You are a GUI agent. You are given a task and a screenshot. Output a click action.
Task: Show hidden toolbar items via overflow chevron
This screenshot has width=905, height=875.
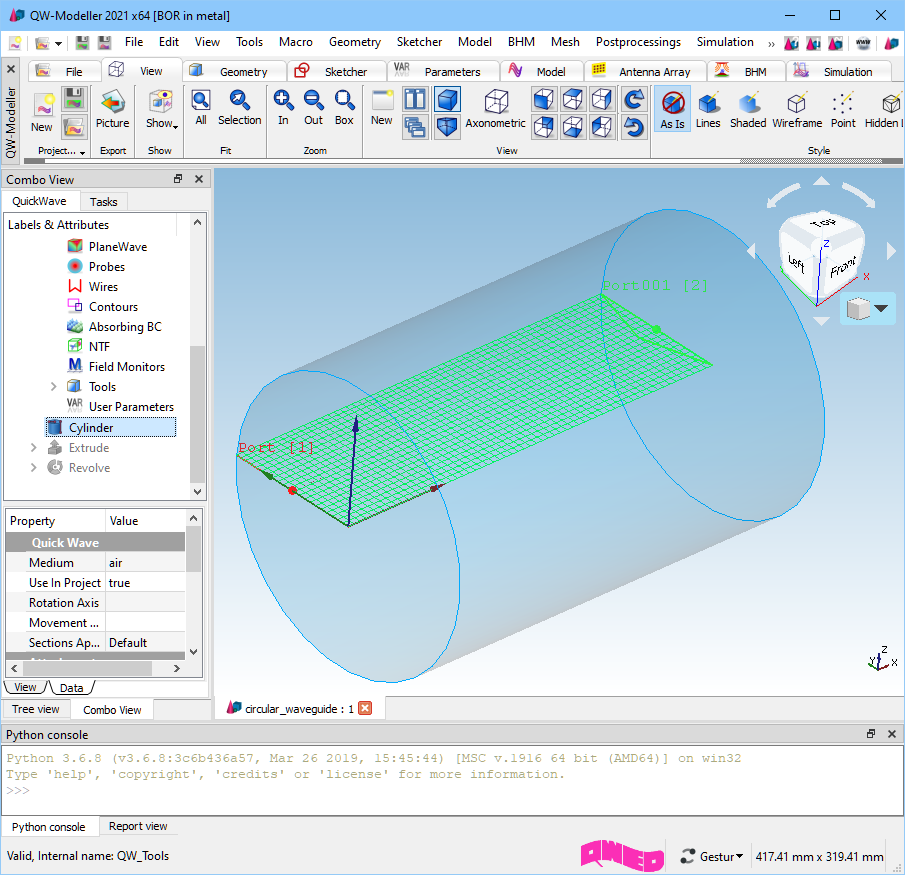[771, 44]
